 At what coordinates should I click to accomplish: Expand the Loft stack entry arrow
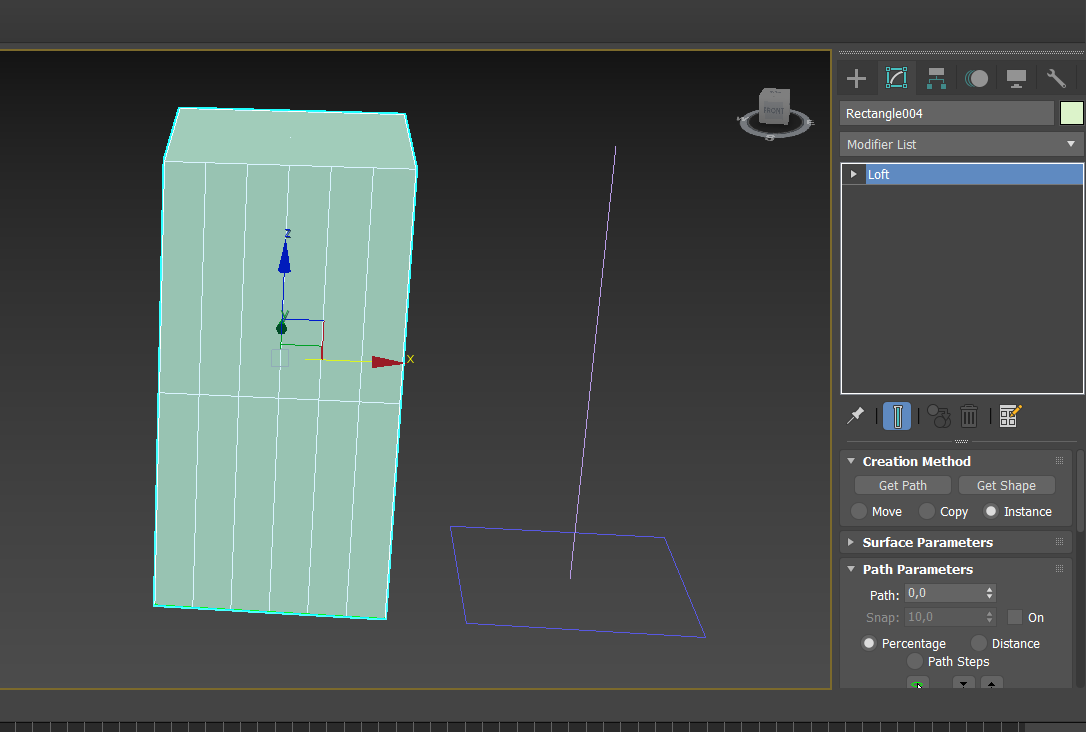(x=853, y=174)
